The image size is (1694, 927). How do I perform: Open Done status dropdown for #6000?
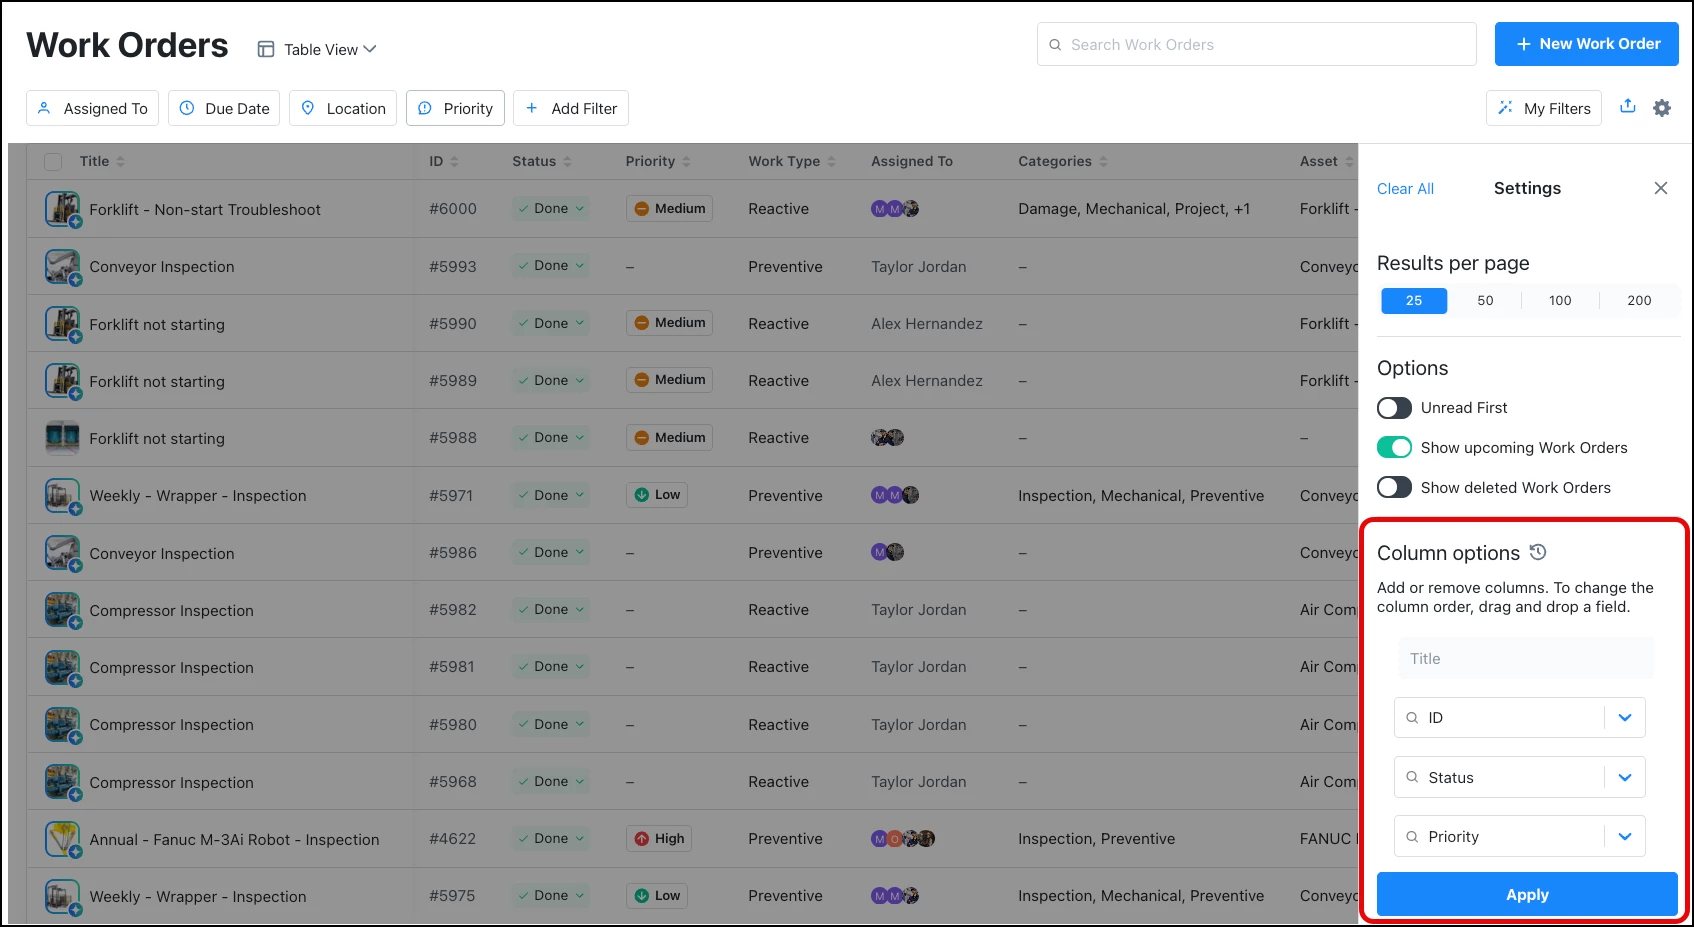pyautogui.click(x=551, y=209)
